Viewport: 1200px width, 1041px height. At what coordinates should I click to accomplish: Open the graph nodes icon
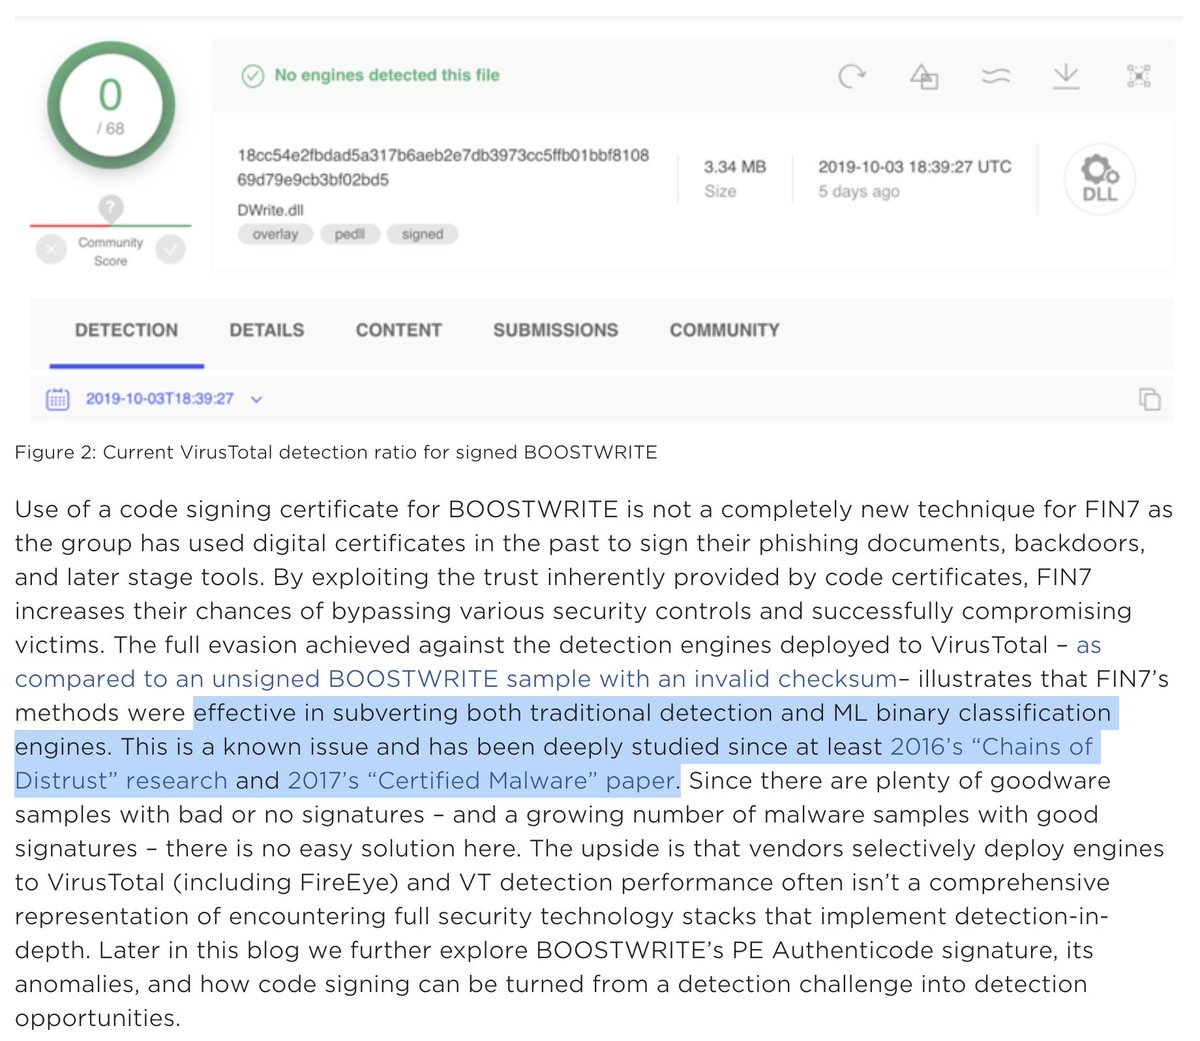pos(1139,76)
